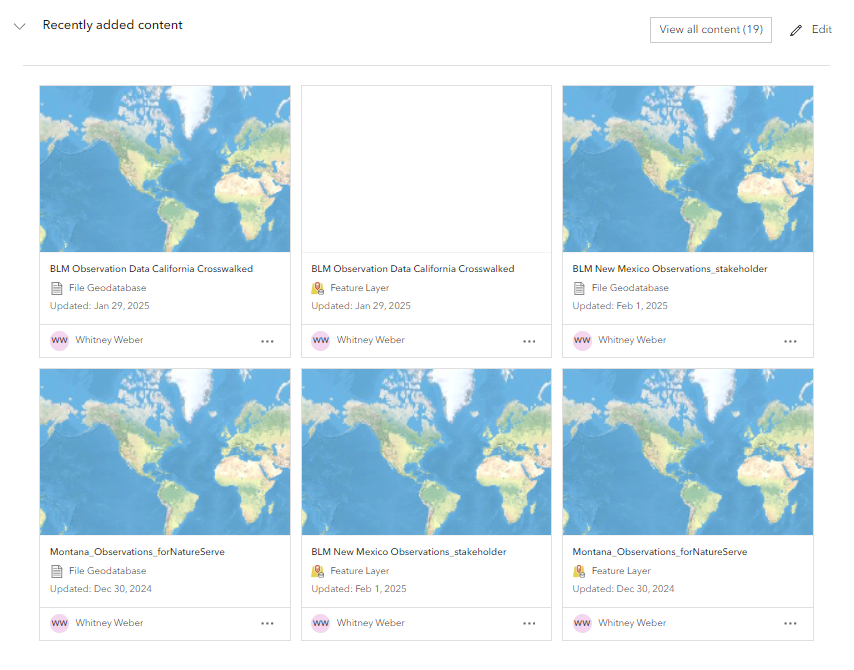Click the Edit link text
Viewport: 854px width, 670px height.
[x=821, y=29]
